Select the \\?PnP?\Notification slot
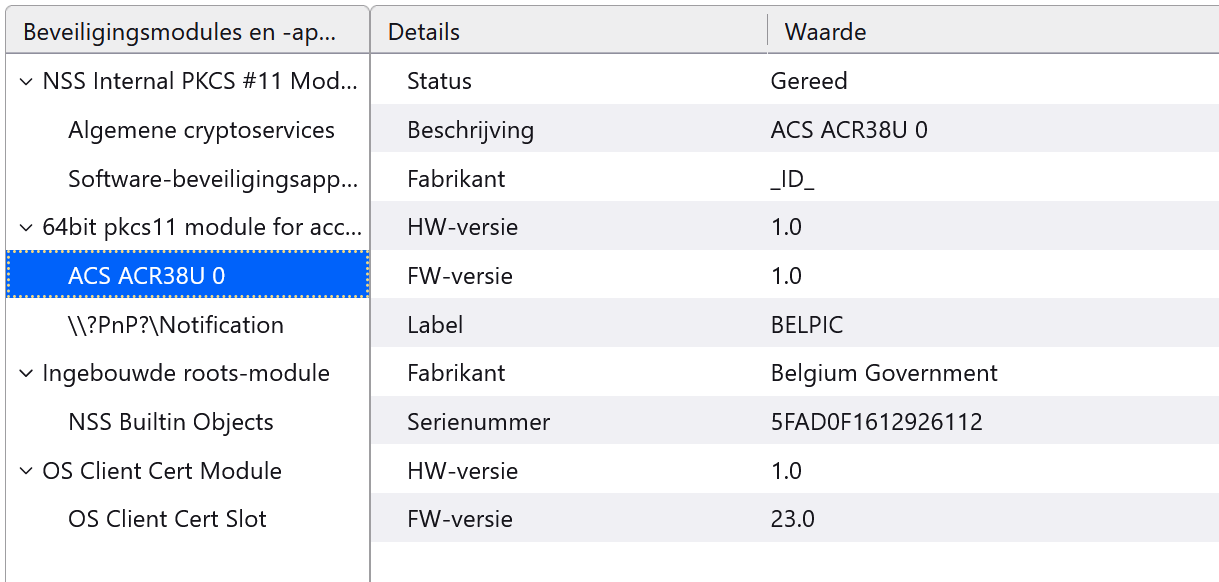Image resolution: width=1219 pixels, height=582 pixels. click(x=175, y=325)
